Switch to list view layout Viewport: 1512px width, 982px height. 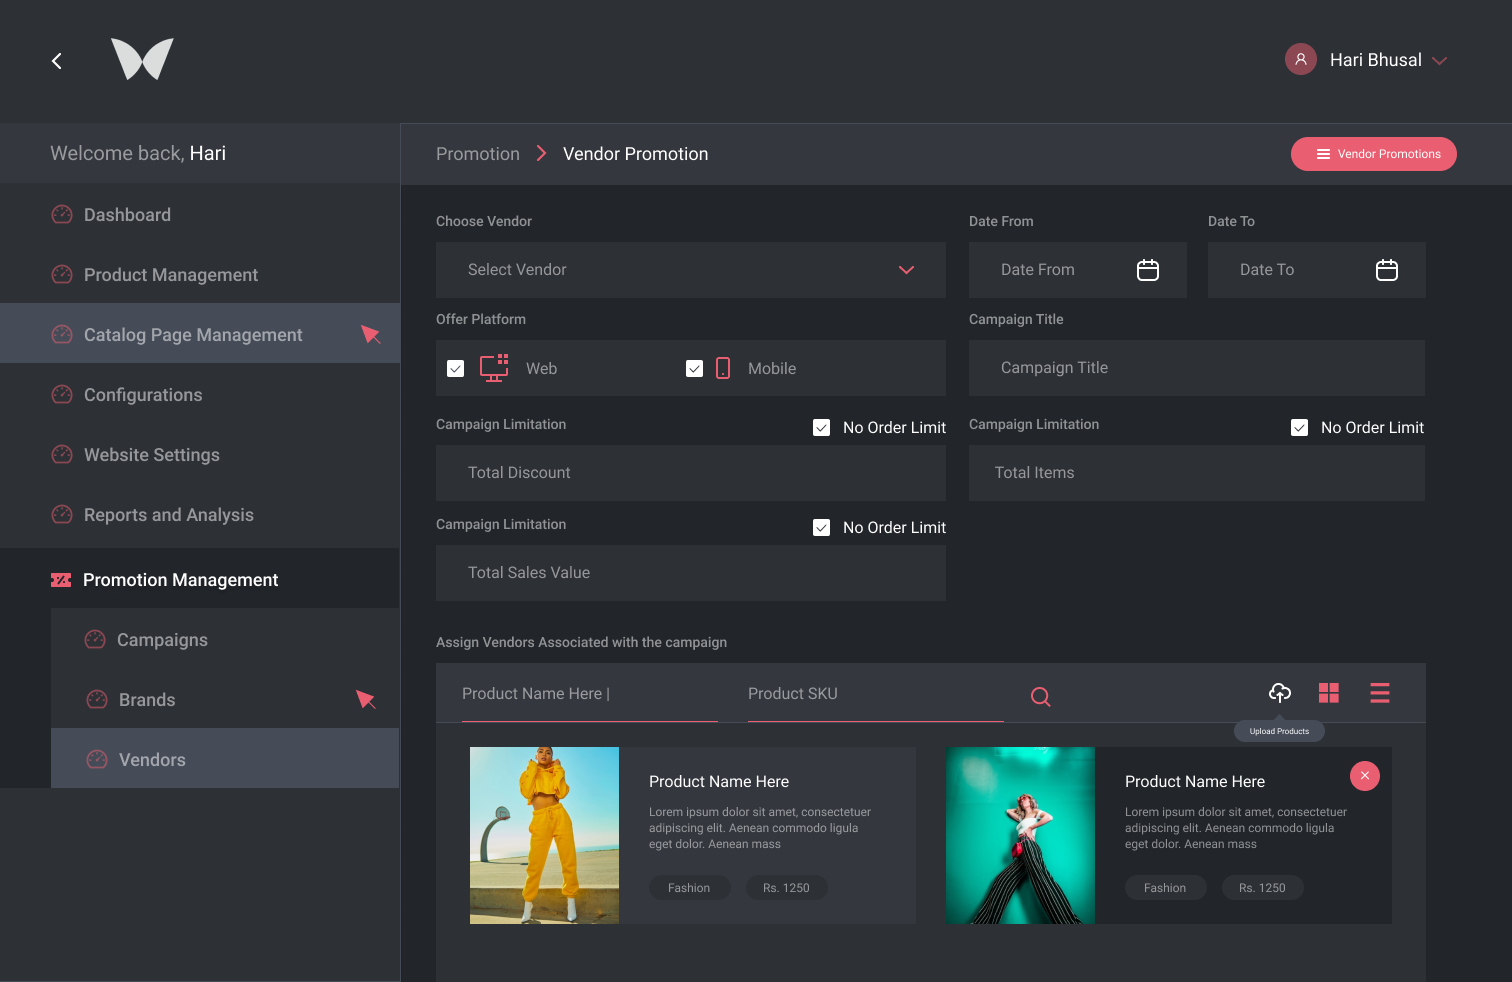(x=1379, y=693)
